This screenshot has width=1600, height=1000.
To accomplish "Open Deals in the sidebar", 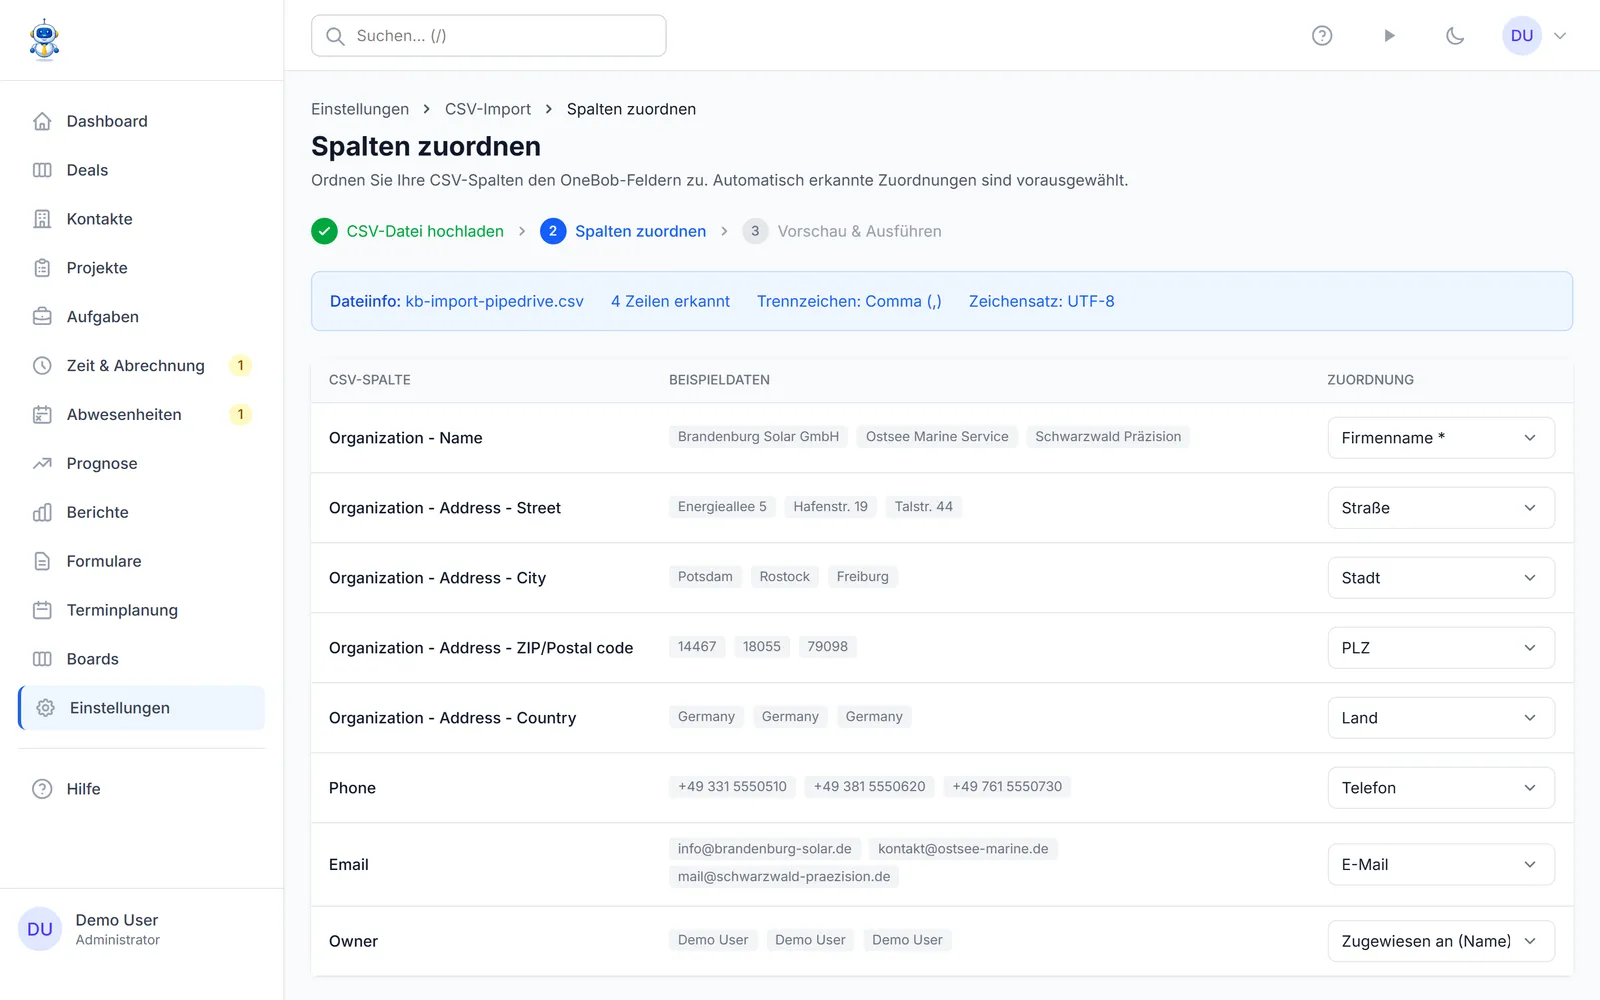I will 141,170.
